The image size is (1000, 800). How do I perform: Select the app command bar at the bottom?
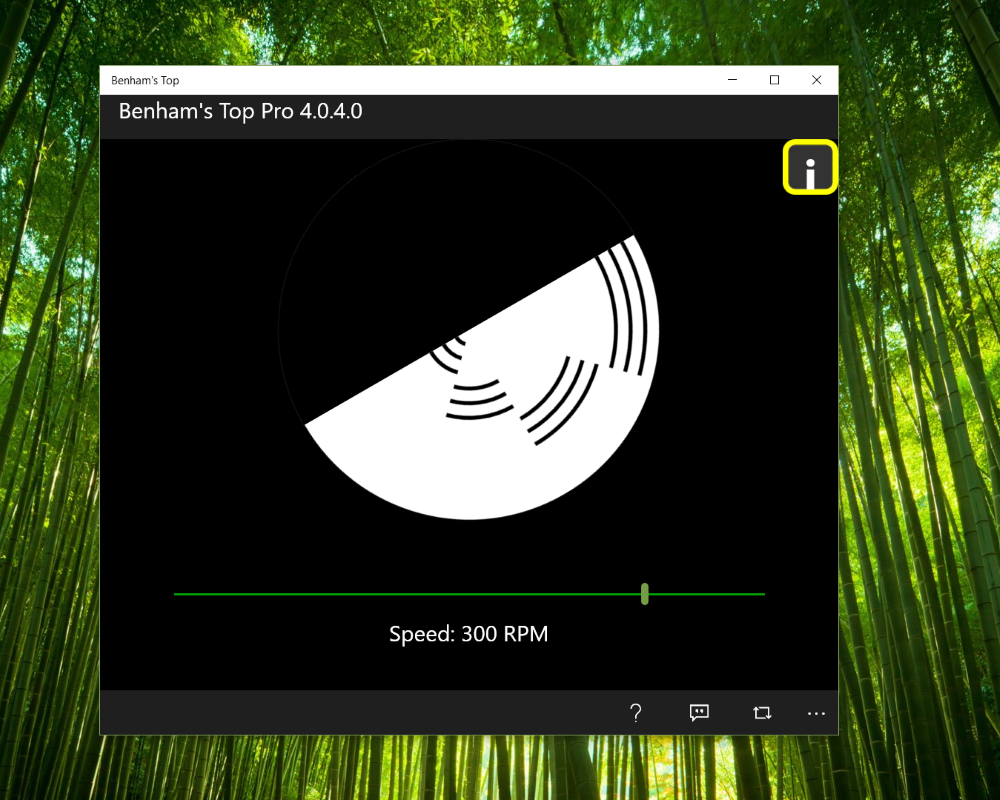click(x=468, y=713)
